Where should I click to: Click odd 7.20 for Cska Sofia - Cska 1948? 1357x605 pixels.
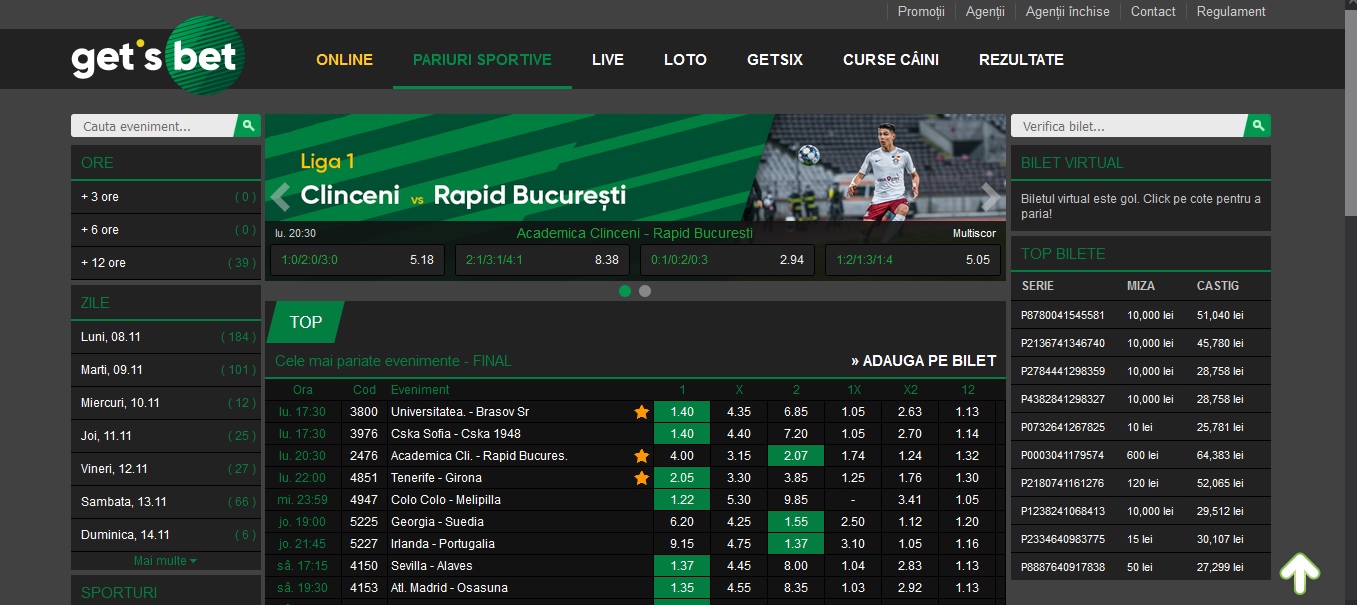click(796, 434)
